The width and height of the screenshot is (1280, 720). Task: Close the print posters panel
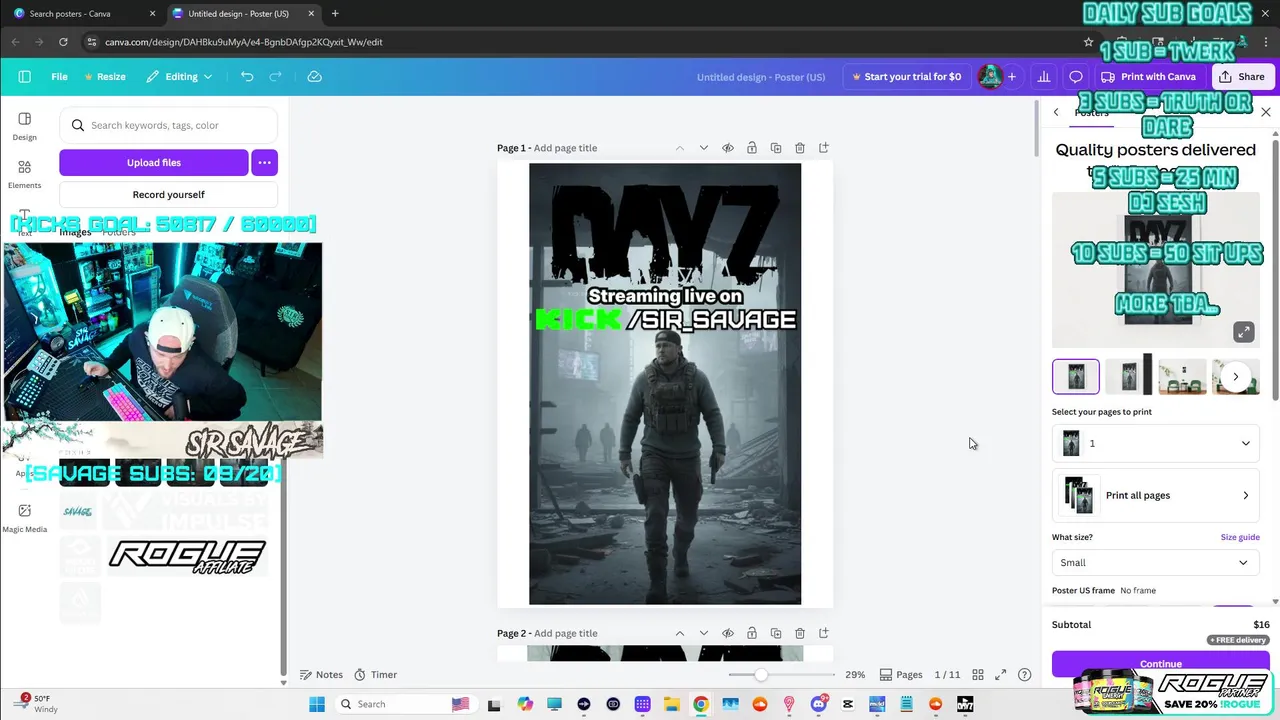tap(1266, 112)
